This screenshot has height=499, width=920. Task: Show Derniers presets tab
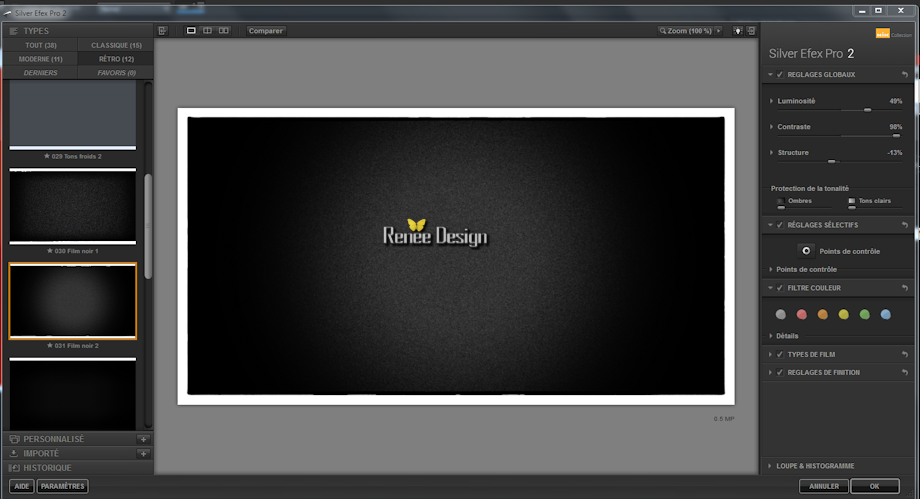[x=40, y=73]
